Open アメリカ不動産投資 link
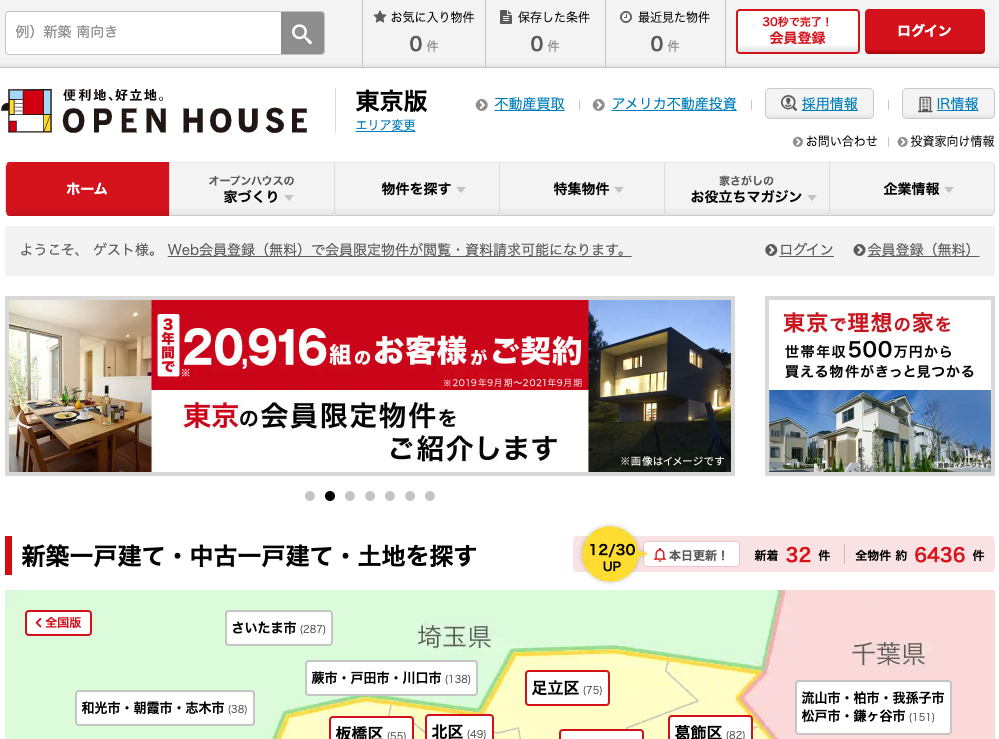The width and height of the screenshot is (999, 739). [674, 104]
